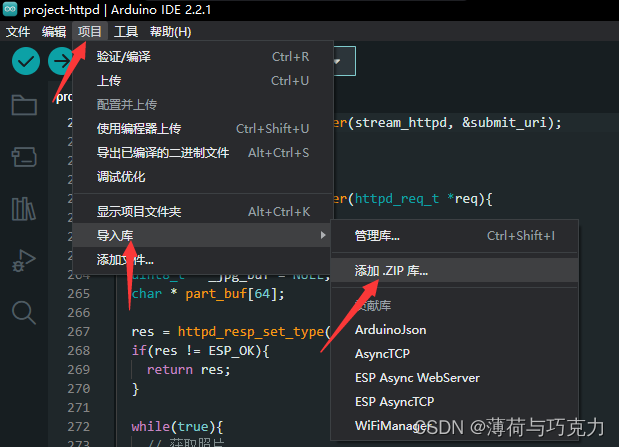Screen dimensions: 619x447
Task: Include the ESP Async WebServer library
Action: point(454,378)
